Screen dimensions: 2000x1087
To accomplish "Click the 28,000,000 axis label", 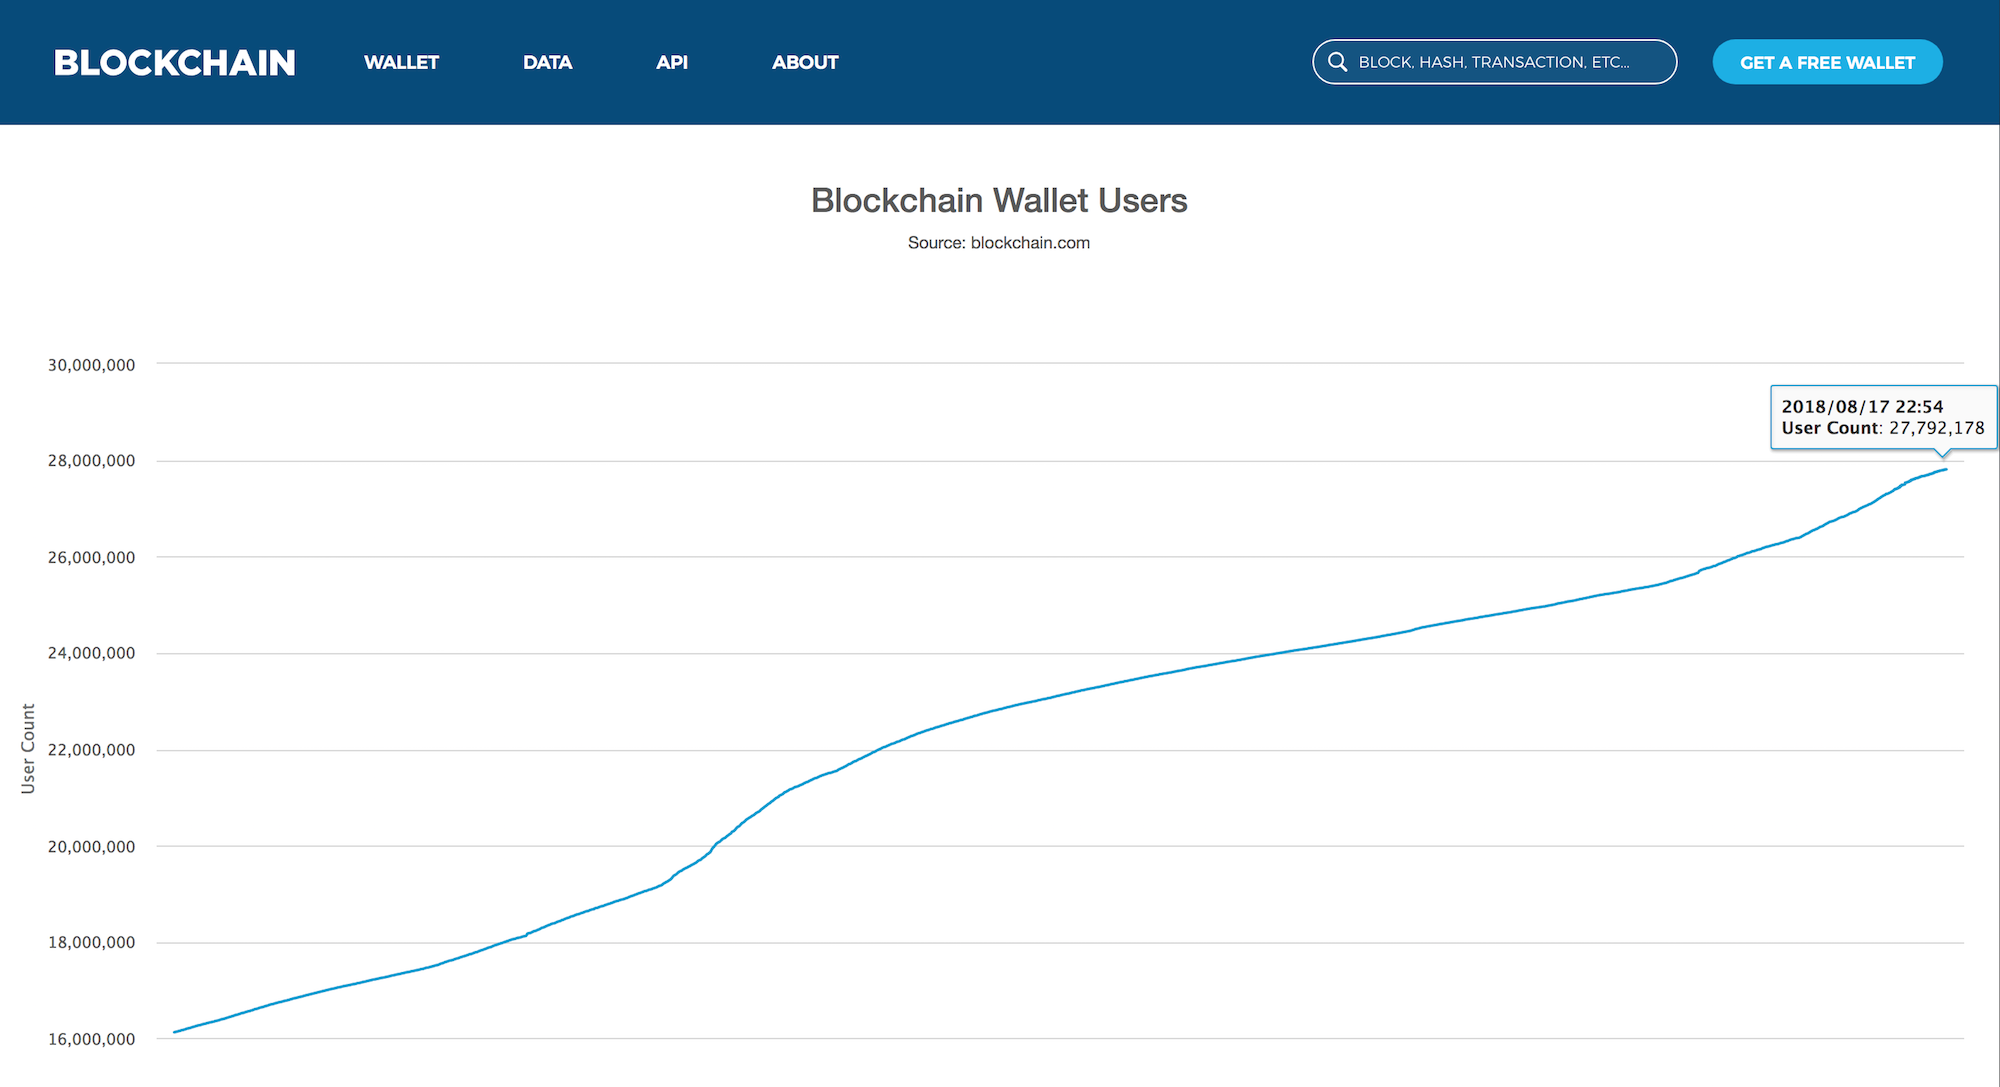I will tap(91, 461).
